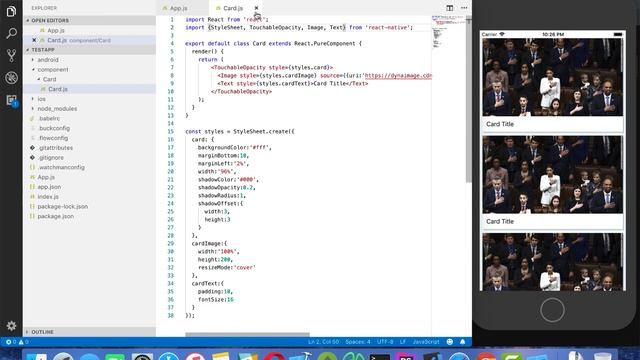Open the notifications bell in status bar
Screen dimensions: 640x360
click(462, 342)
